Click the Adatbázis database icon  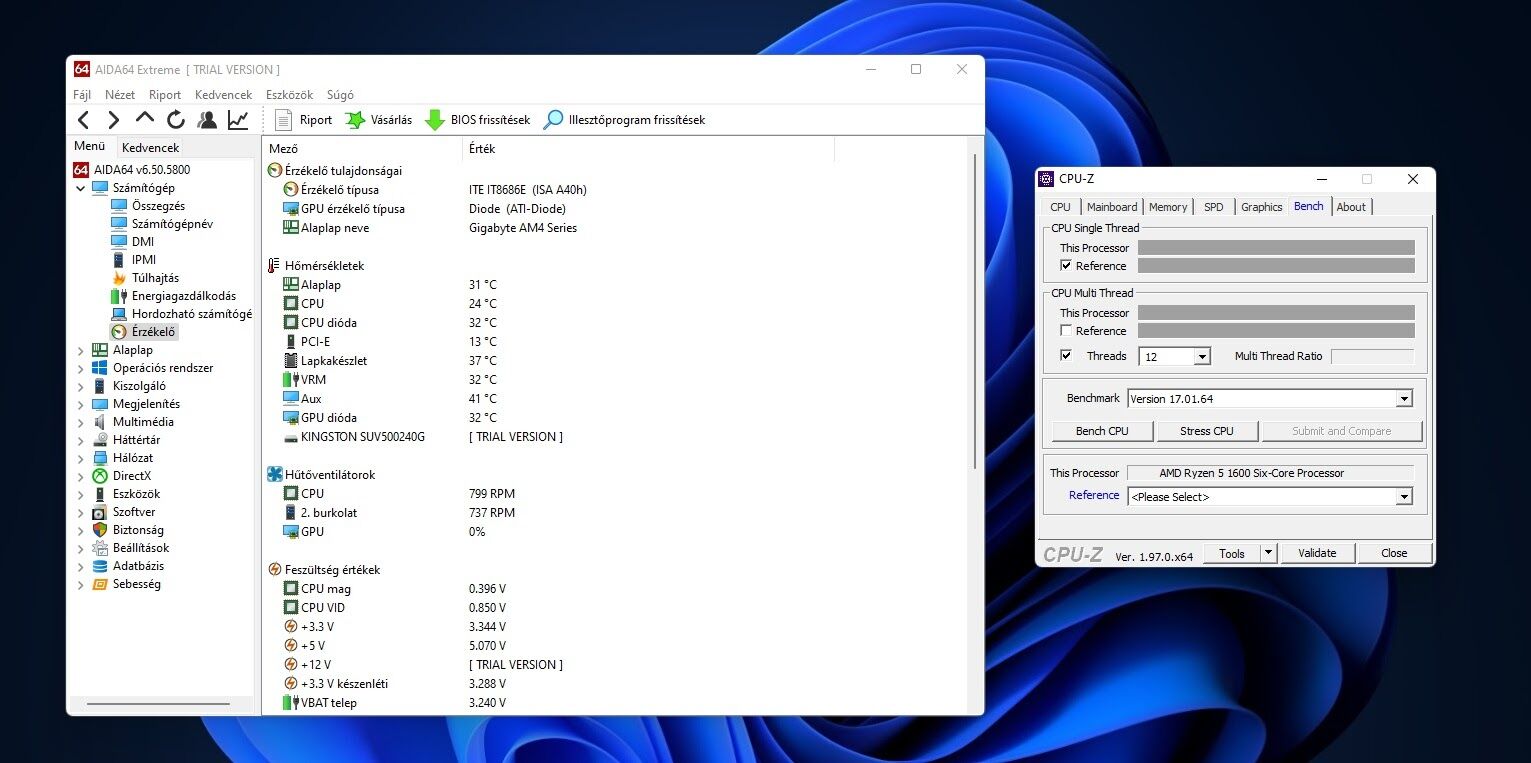point(100,566)
